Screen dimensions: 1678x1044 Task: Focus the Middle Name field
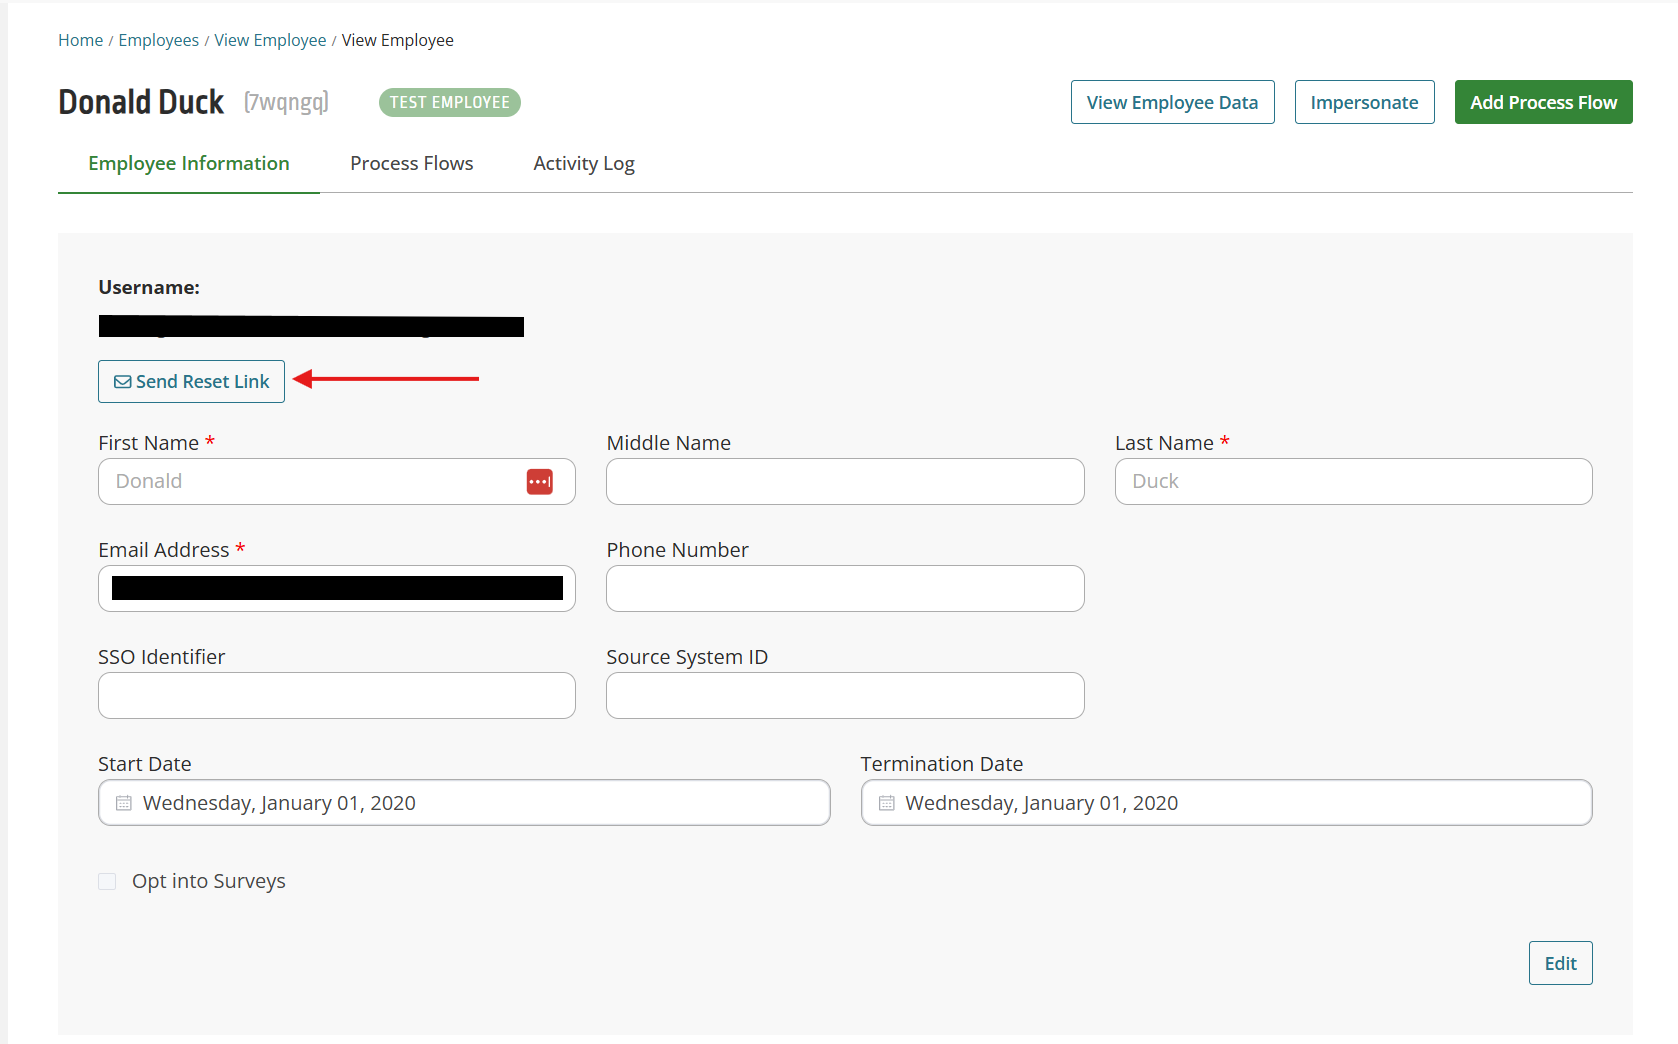point(845,482)
